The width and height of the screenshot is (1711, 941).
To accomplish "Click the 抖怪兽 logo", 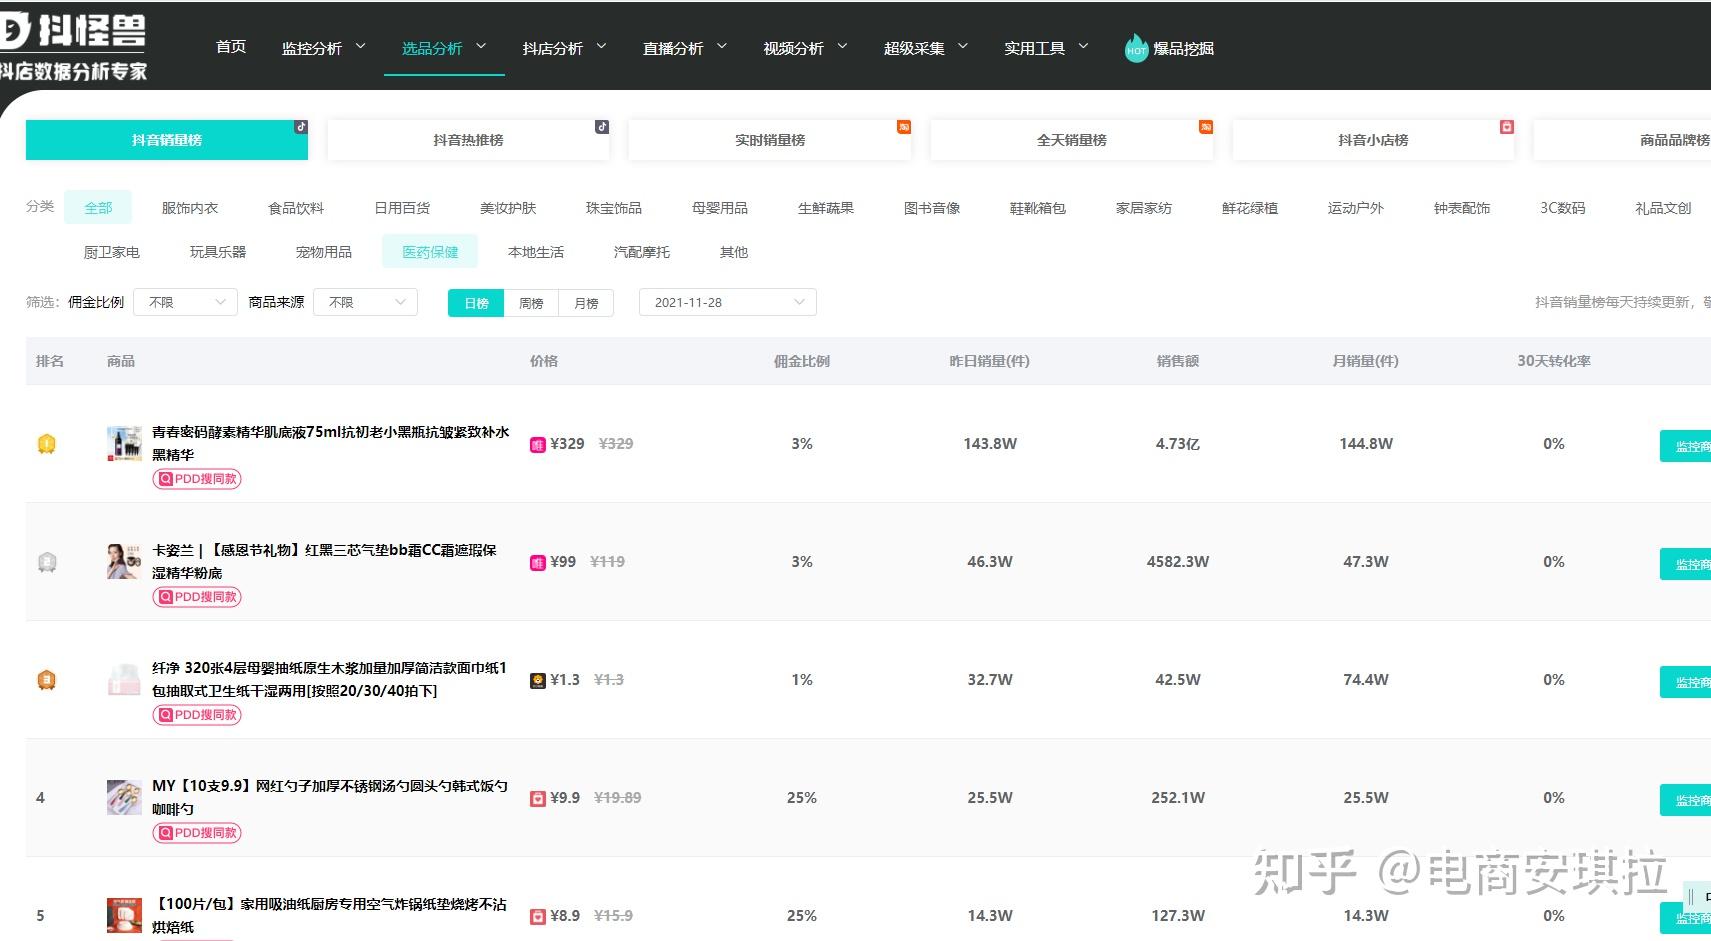I will tap(73, 45).
